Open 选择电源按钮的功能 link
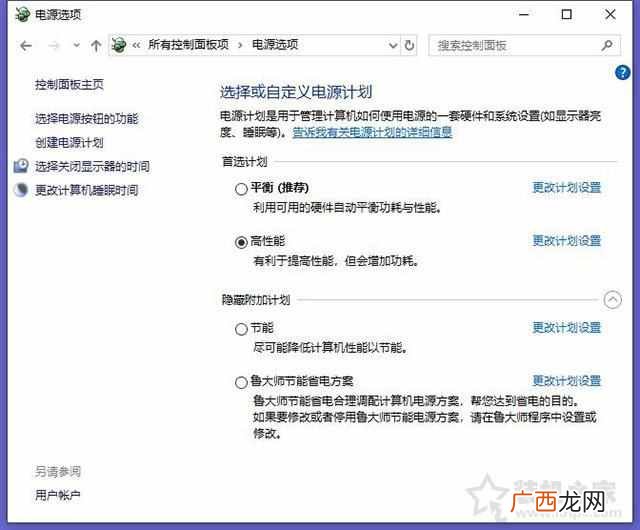Screen dimensions: 640x530 coord(87,119)
